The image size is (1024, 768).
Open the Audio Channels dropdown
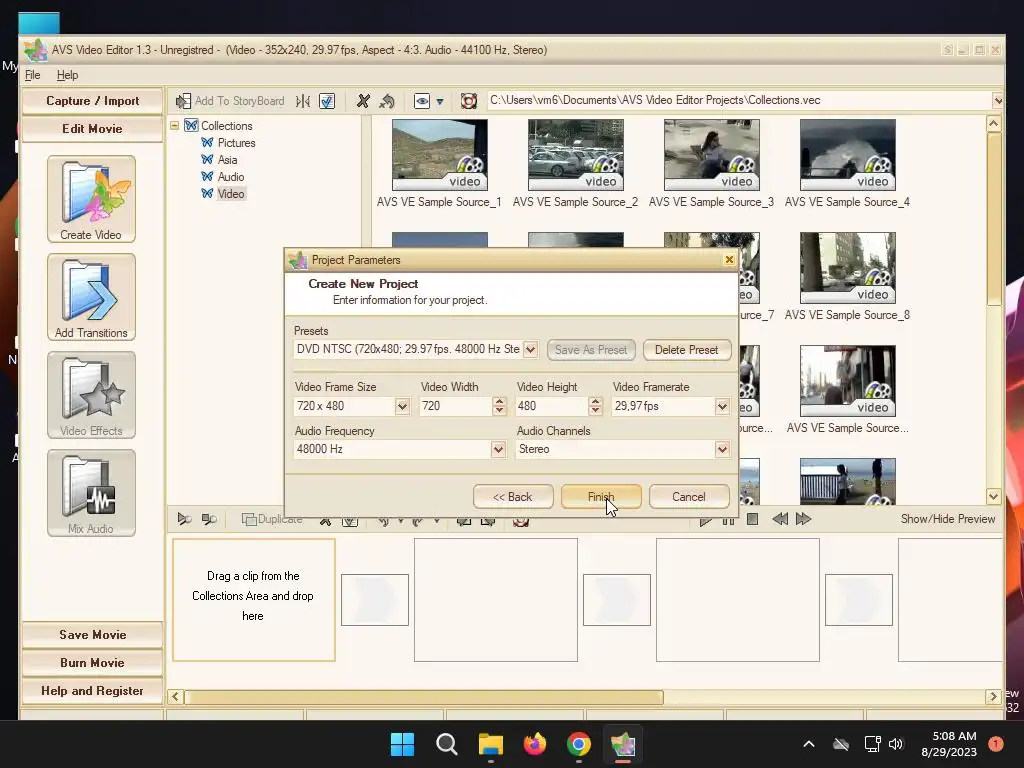(722, 449)
